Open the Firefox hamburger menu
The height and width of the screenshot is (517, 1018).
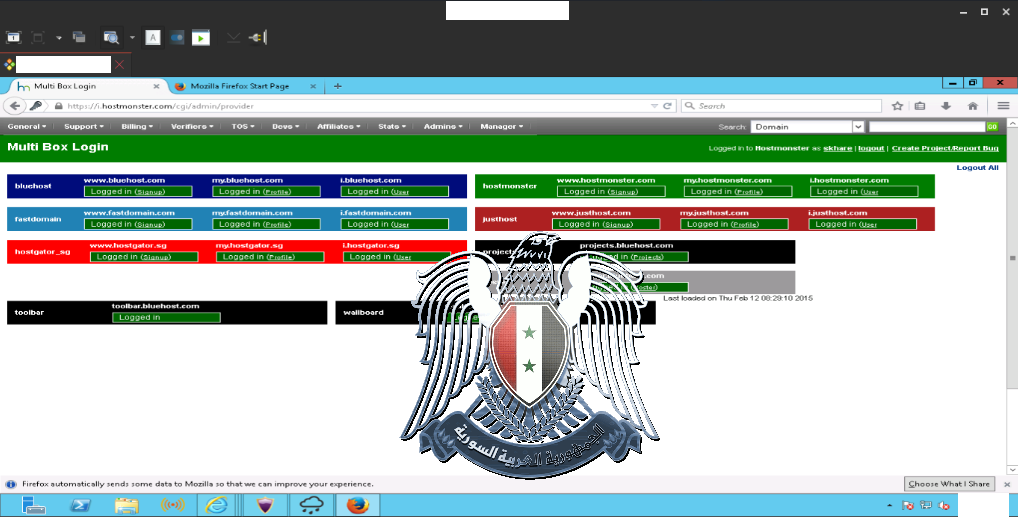tap(1003, 106)
